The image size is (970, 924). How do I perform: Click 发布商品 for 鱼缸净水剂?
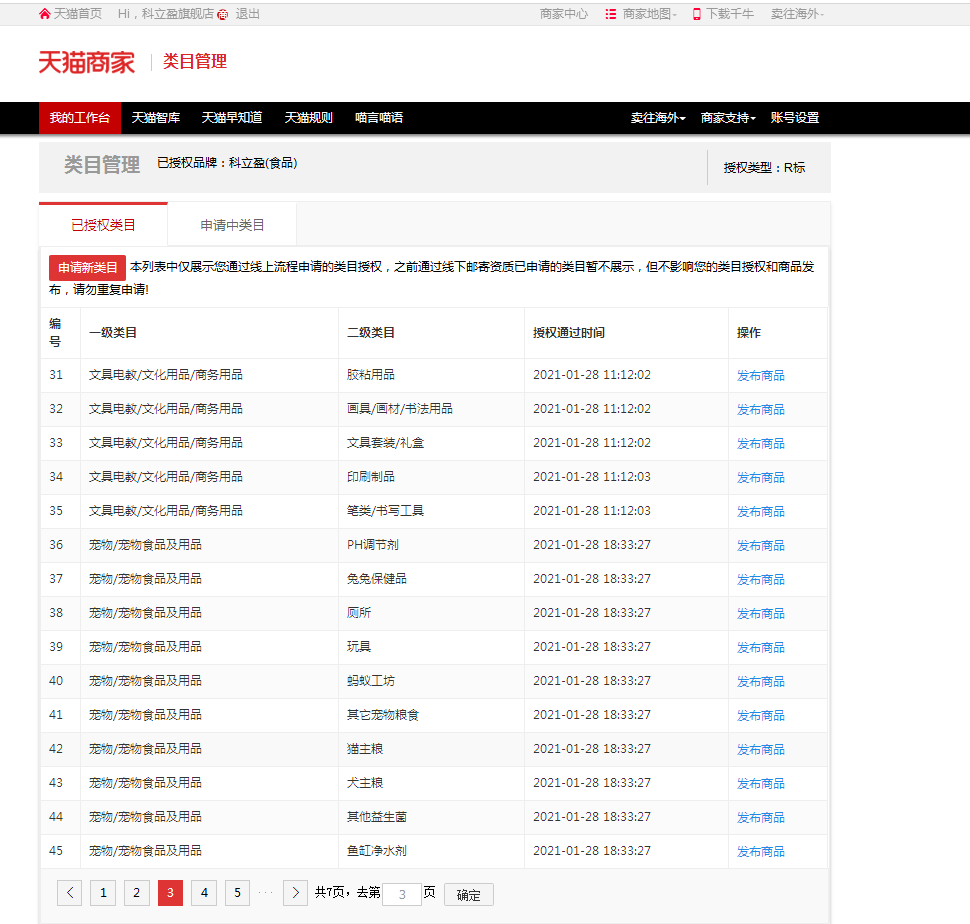tap(760, 852)
